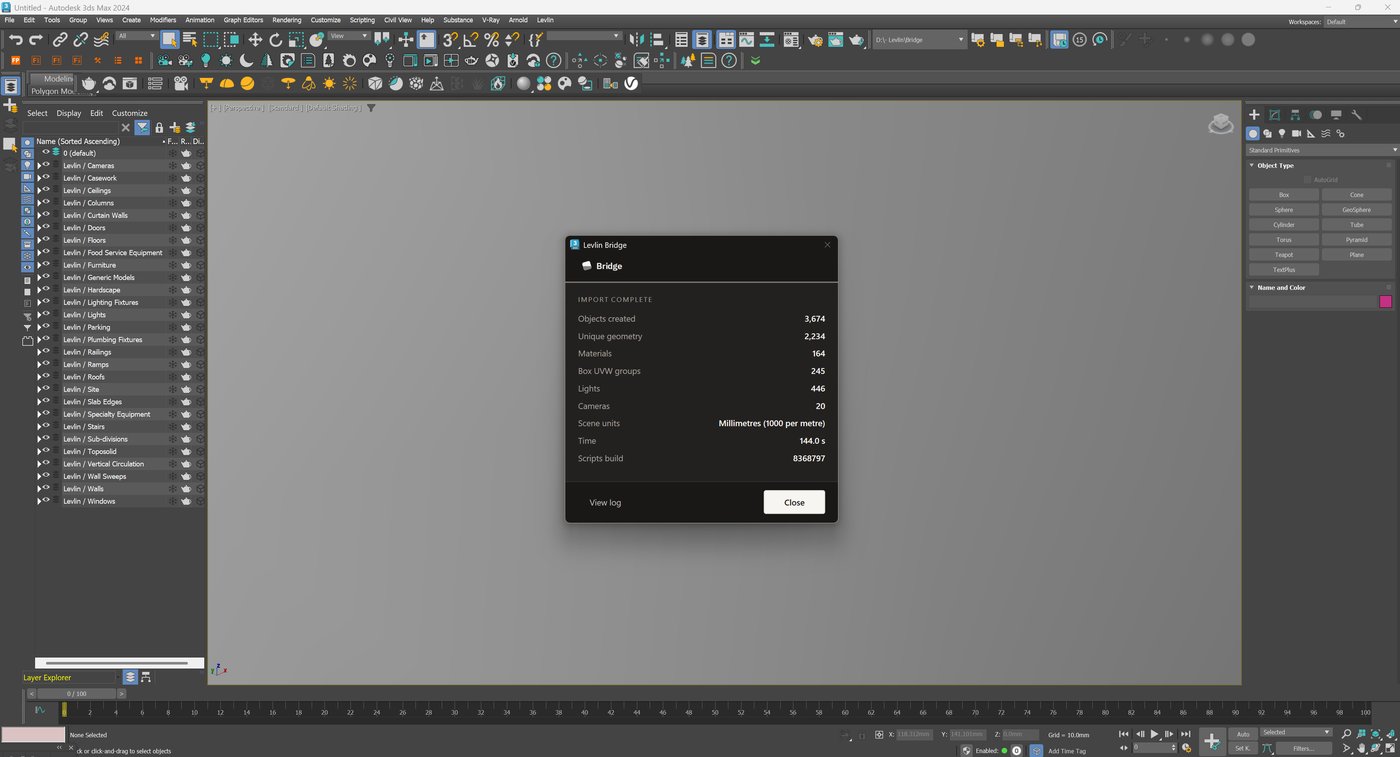Activate the Select and Rotate tool
This screenshot has height=757, width=1400.
pyautogui.click(x=275, y=40)
